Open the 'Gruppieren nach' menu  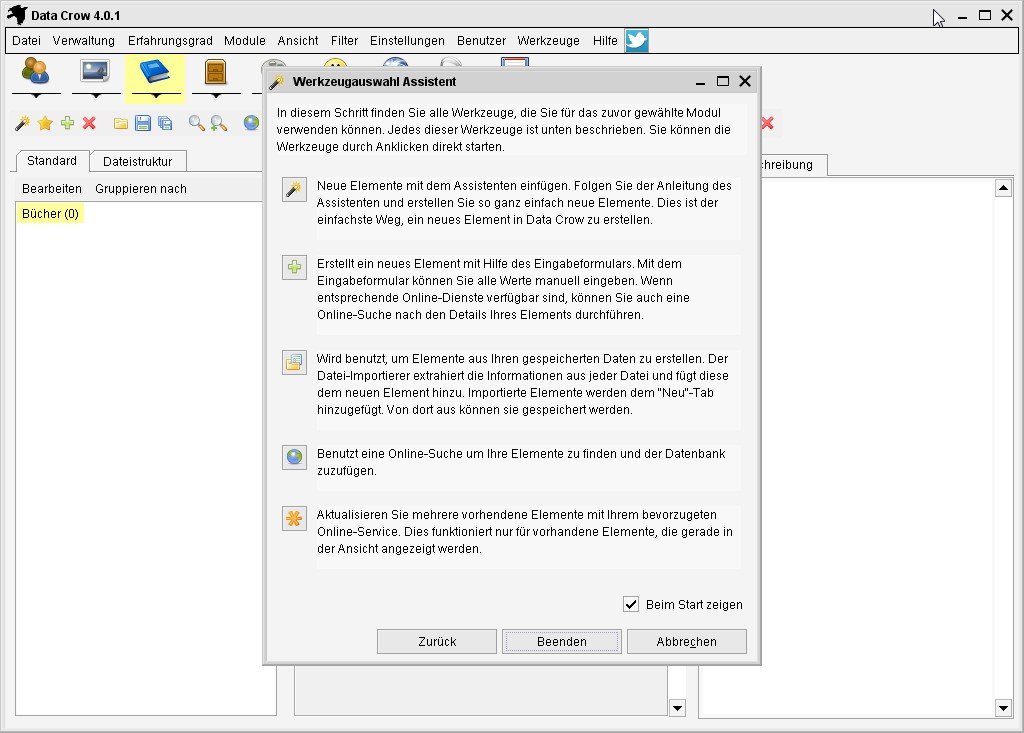tap(141, 189)
